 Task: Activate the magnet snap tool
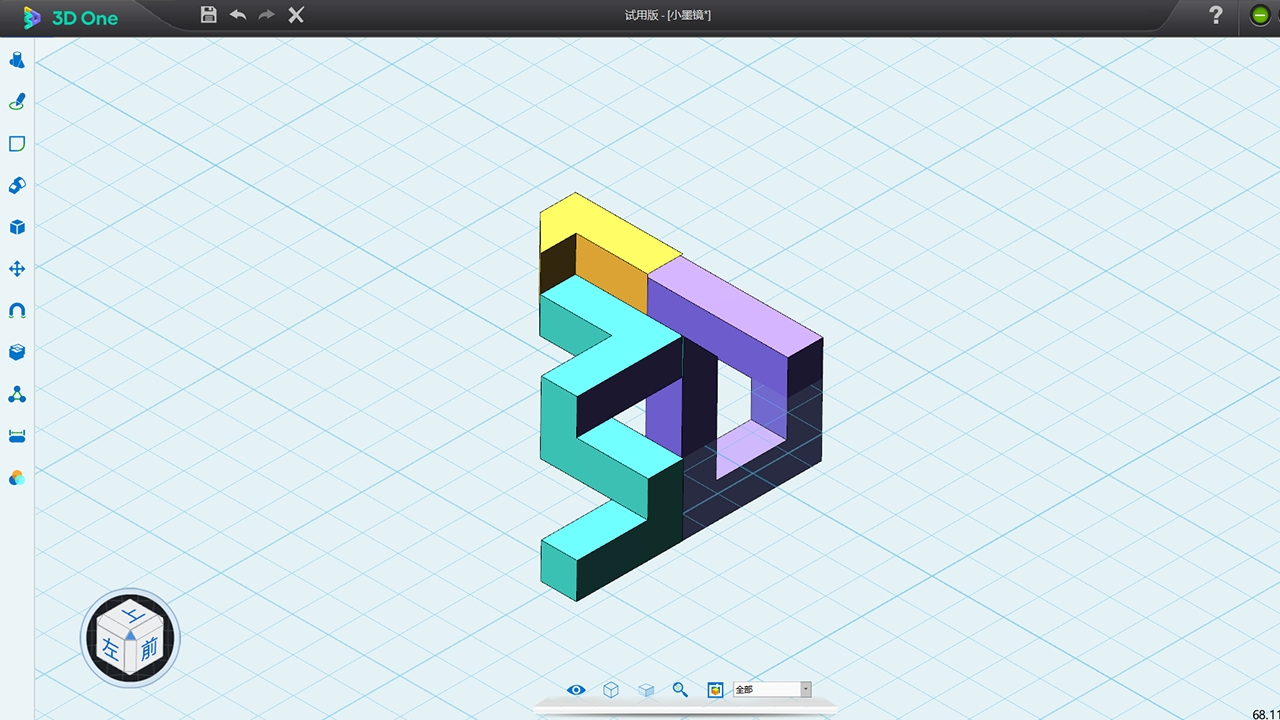(17, 311)
